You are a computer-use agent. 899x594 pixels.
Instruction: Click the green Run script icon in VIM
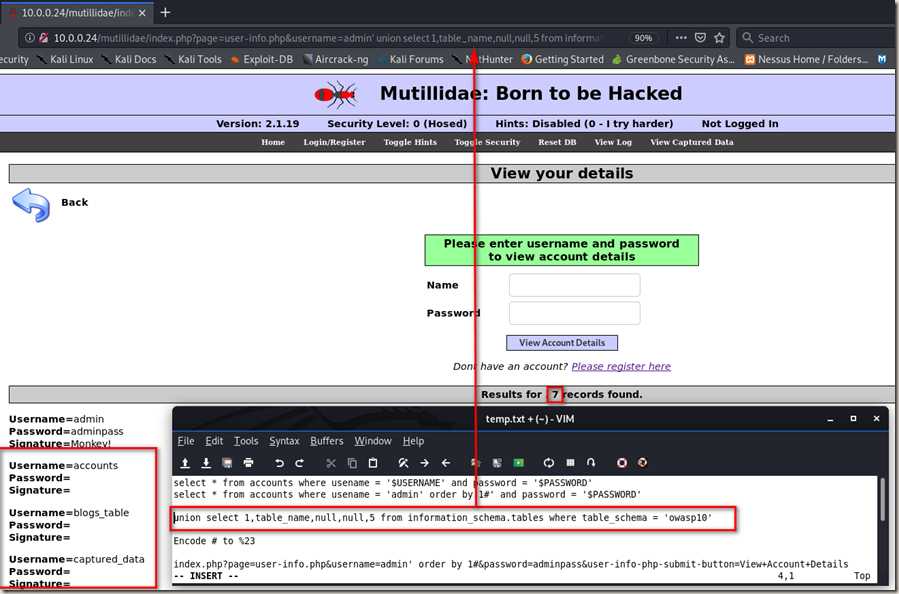click(518, 463)
